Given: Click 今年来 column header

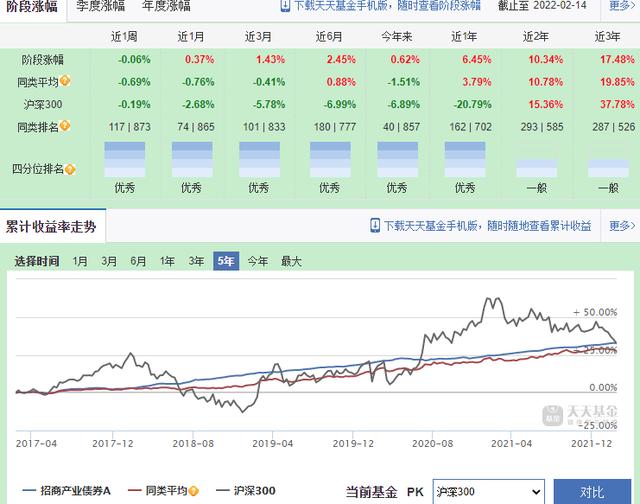Looking at the screenshot, I should (x=397, y=37).
